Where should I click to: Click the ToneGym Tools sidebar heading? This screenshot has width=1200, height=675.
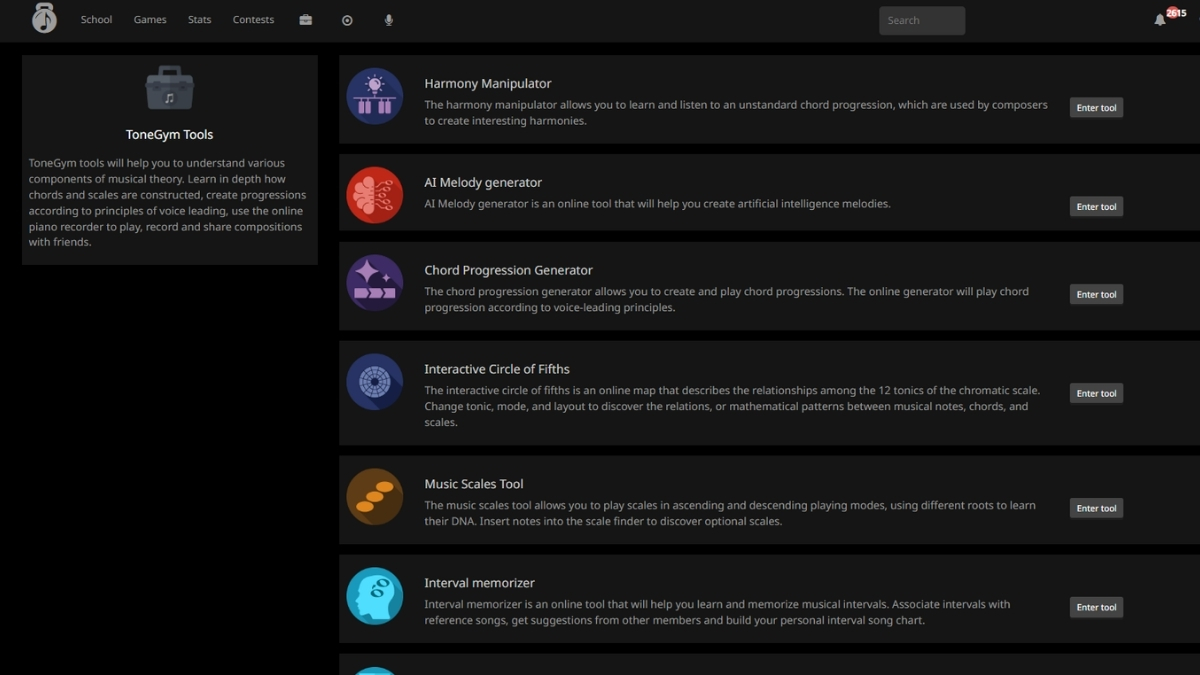[170, 135]
